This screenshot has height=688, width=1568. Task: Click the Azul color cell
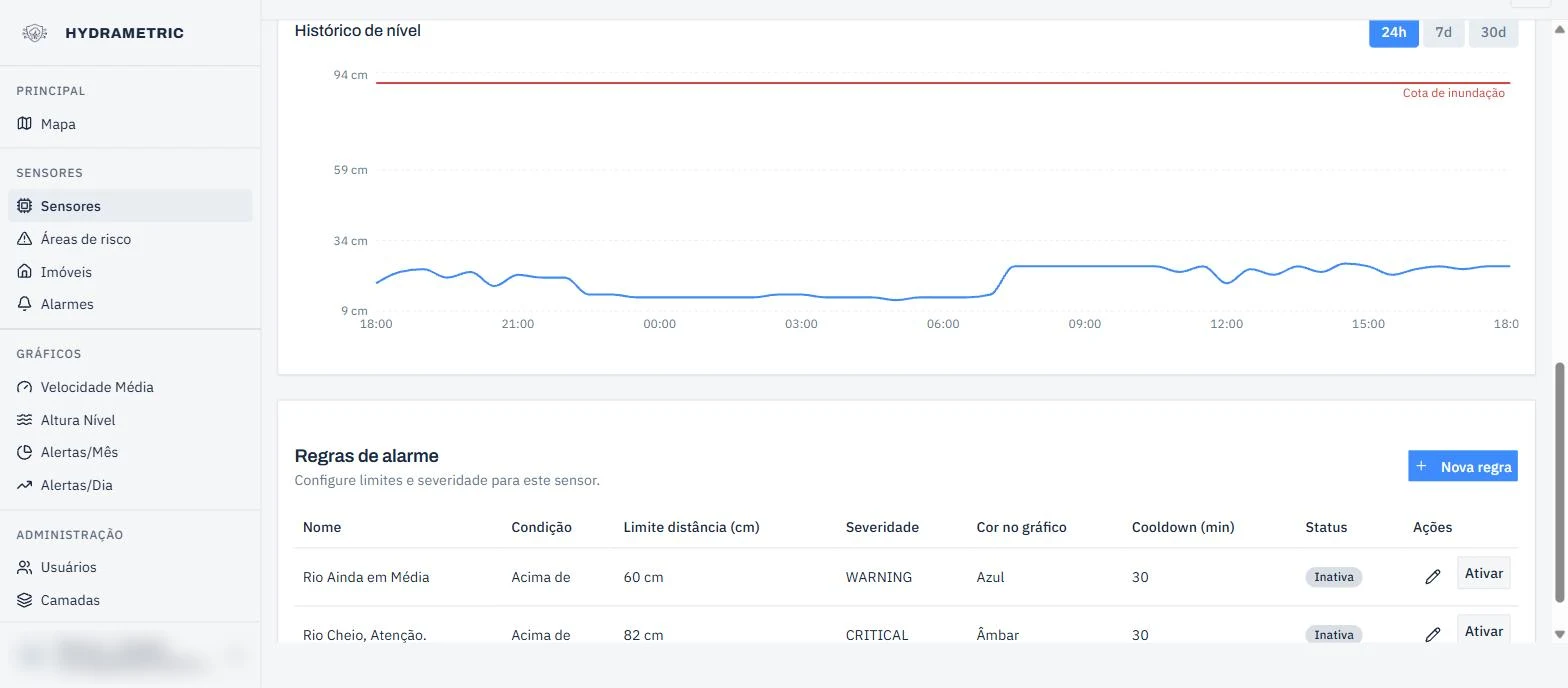[x=990, y=577]
